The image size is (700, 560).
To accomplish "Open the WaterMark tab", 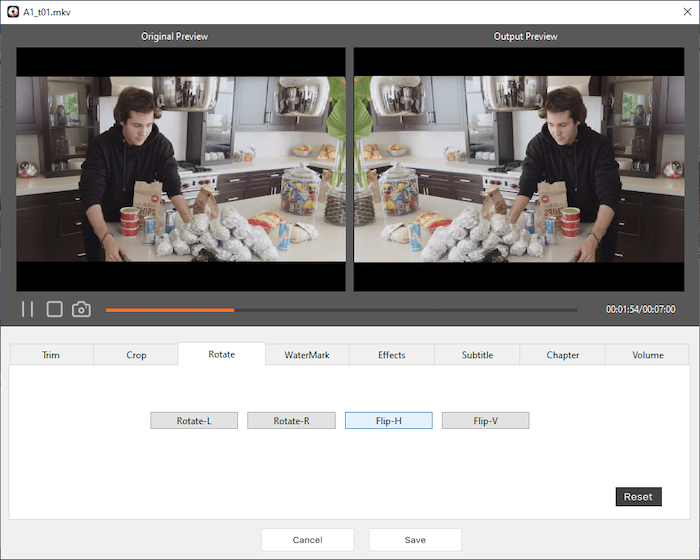I will (x=307, y=355).
